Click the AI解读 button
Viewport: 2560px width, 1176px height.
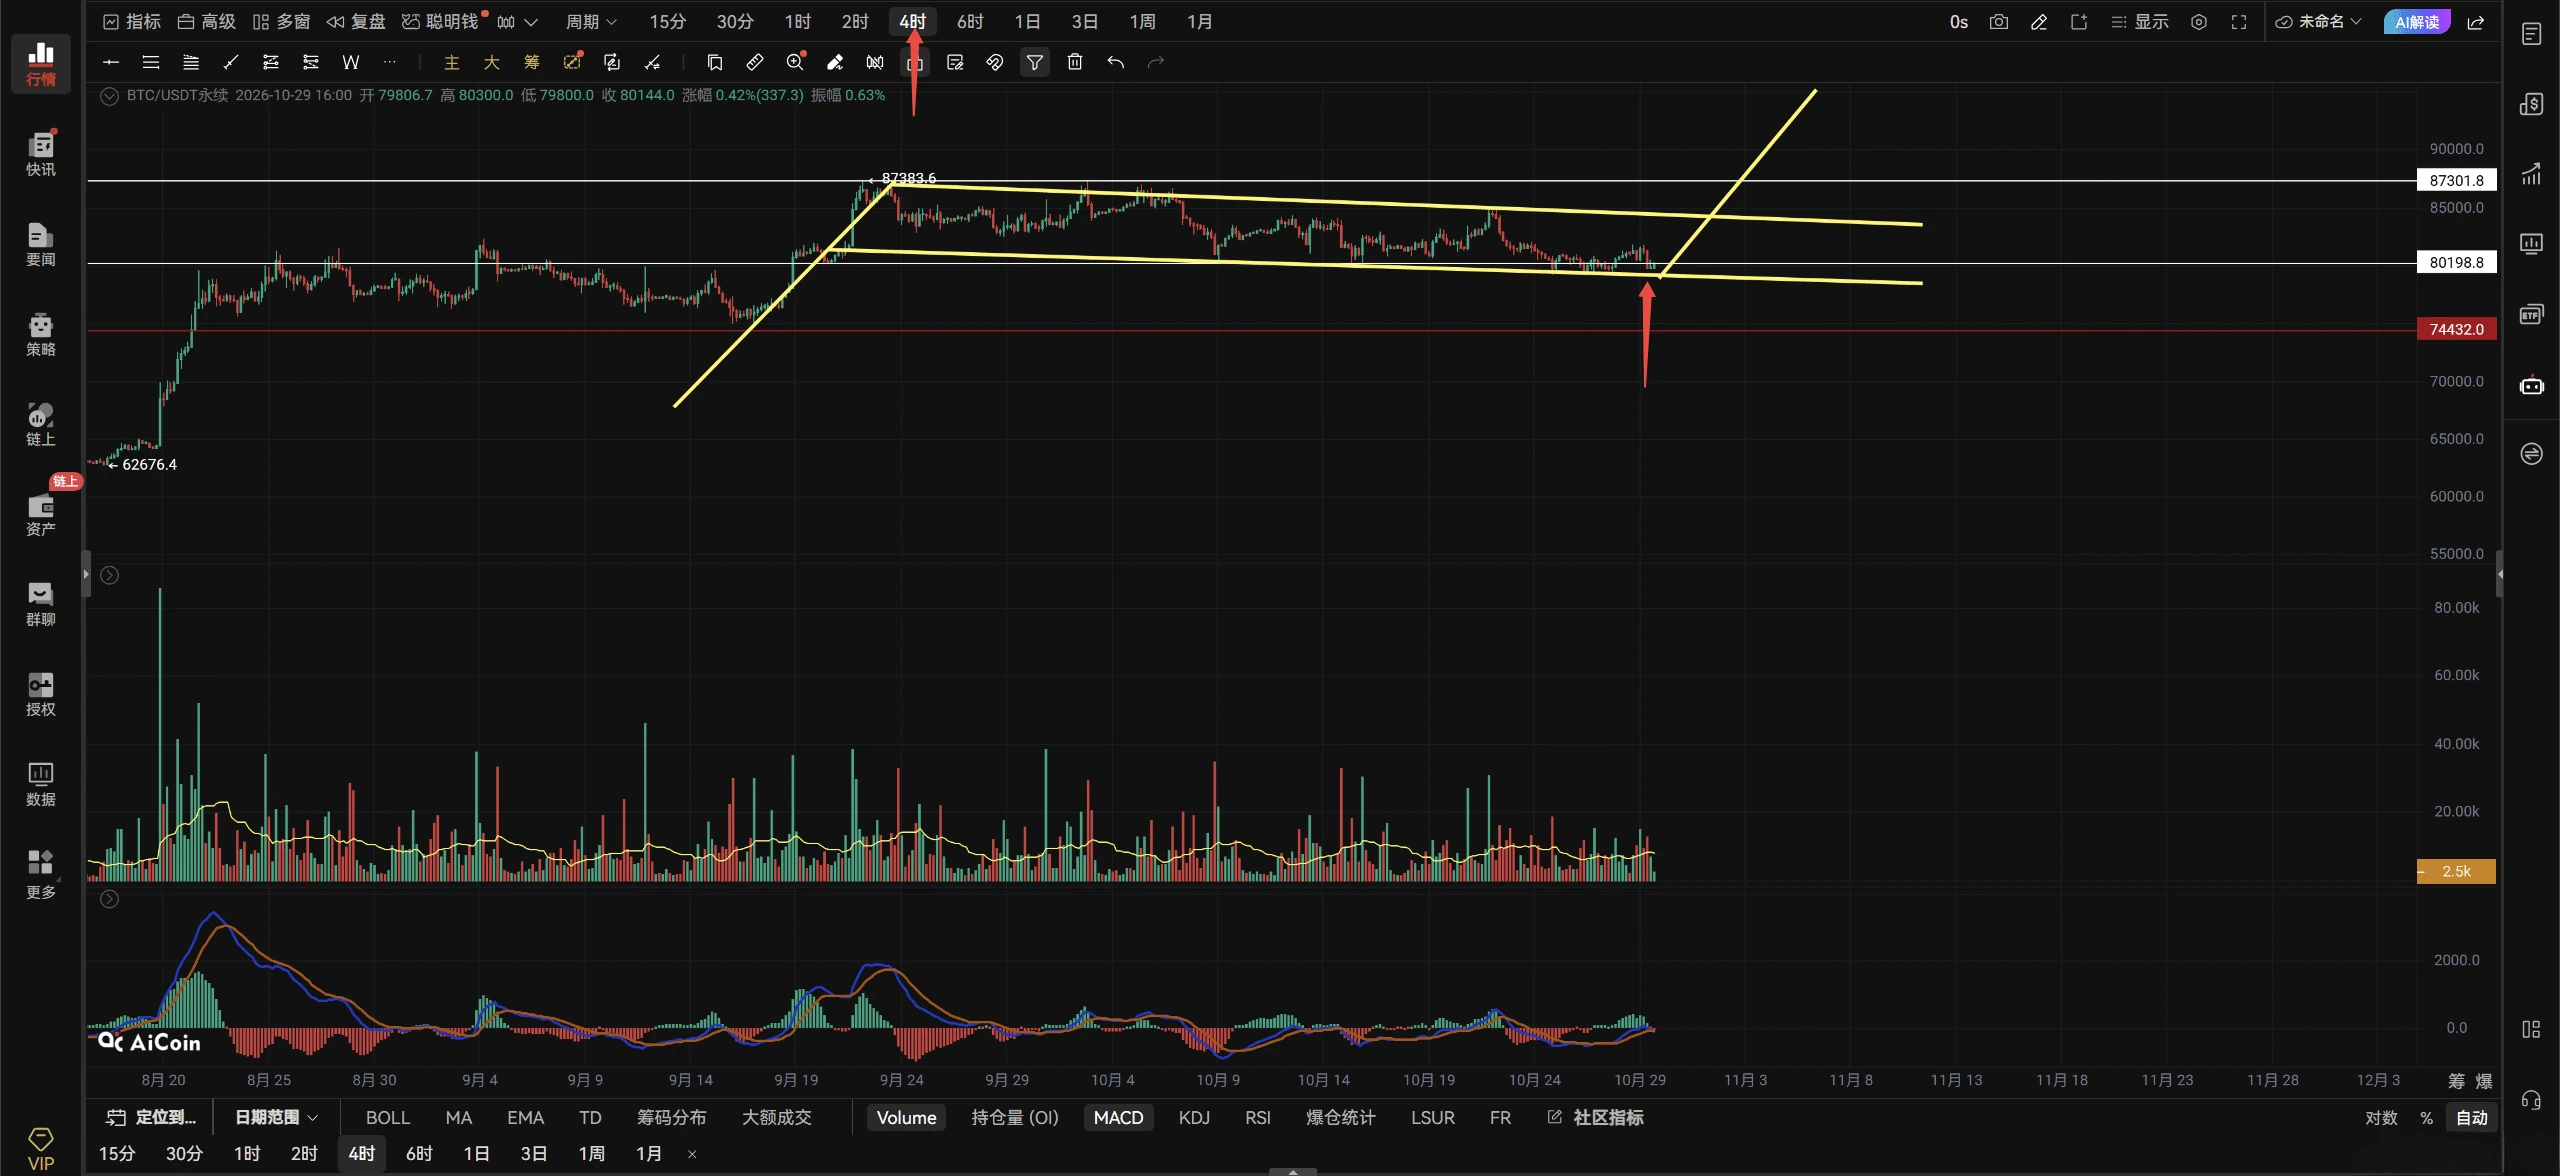(2417, 22)
